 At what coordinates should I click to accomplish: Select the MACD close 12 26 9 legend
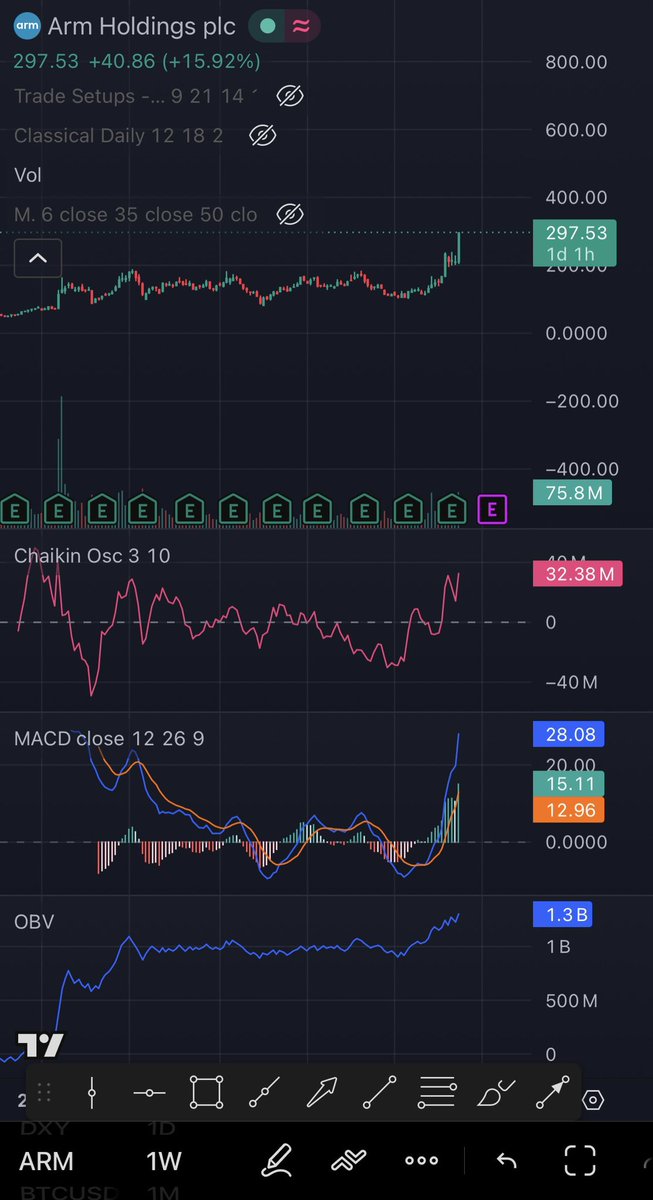pyautogui.click(x=109, y=739)
